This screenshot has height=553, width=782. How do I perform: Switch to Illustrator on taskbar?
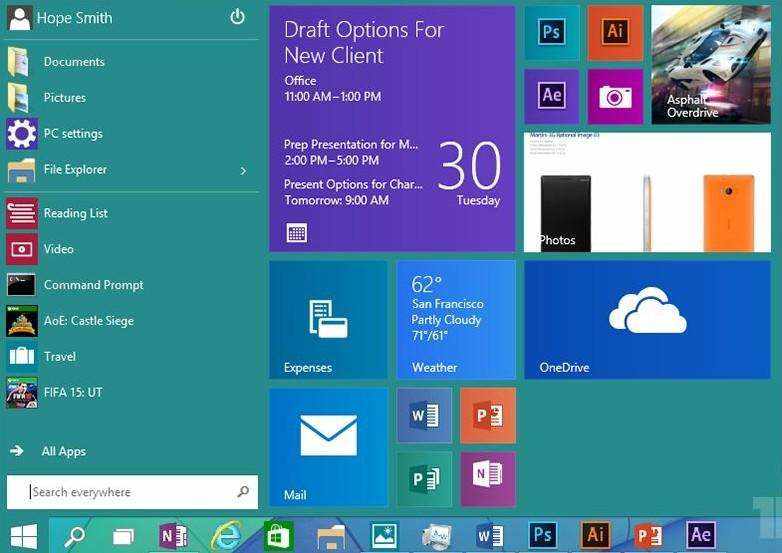coord(595,535)
